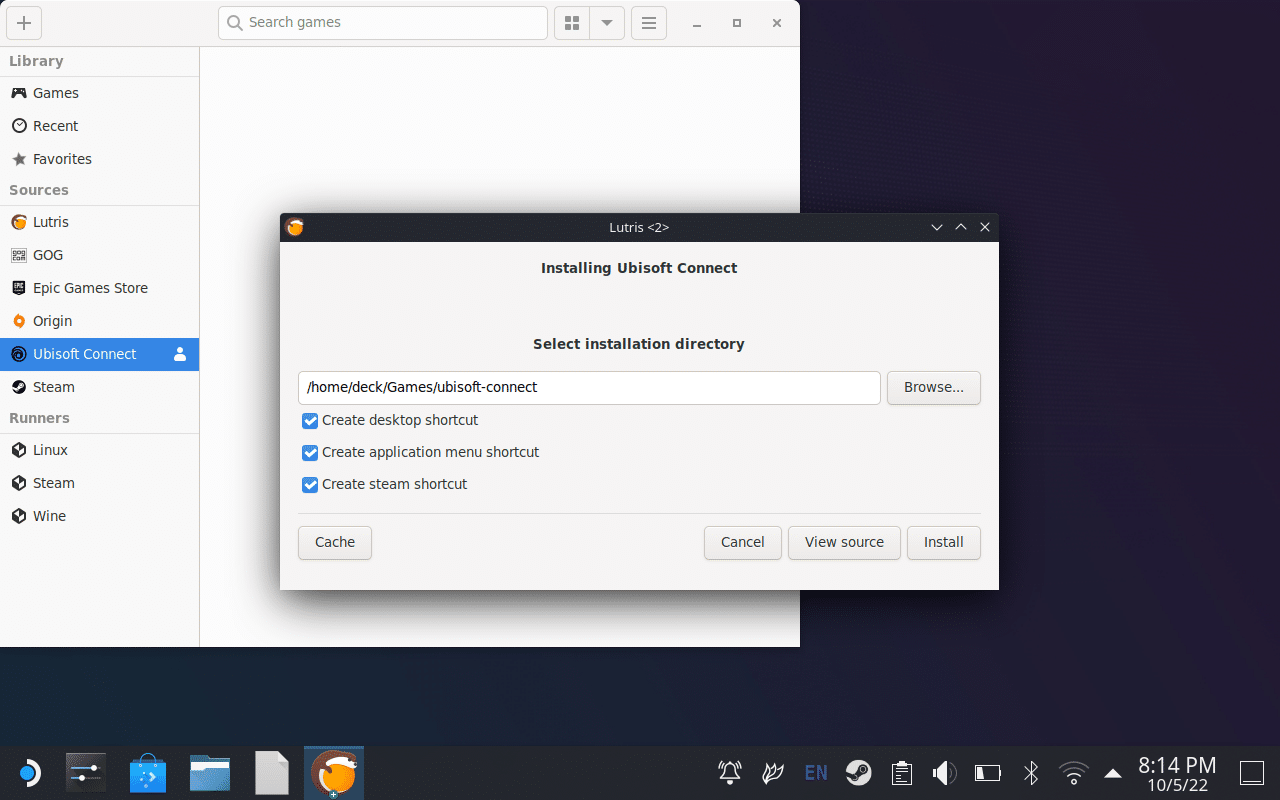Maximize the Lutris <2> installer dialog
Screen dimensions: 1280x800
click(x=961, y=227)
